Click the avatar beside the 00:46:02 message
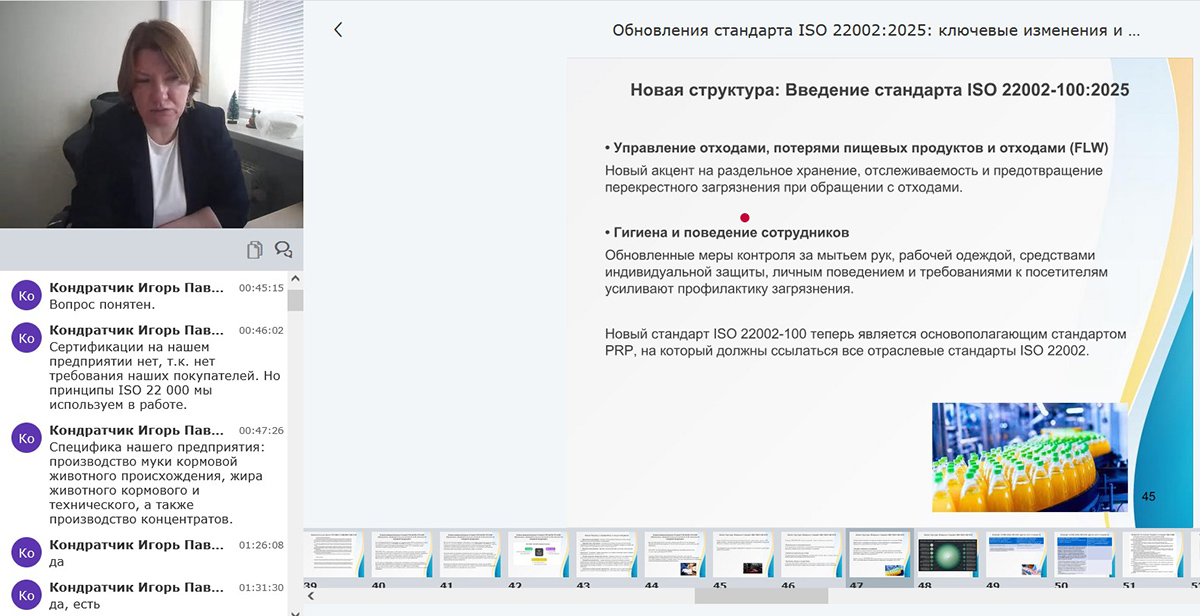Viewport: 1200px width, 616px height. tap(26, 338)
